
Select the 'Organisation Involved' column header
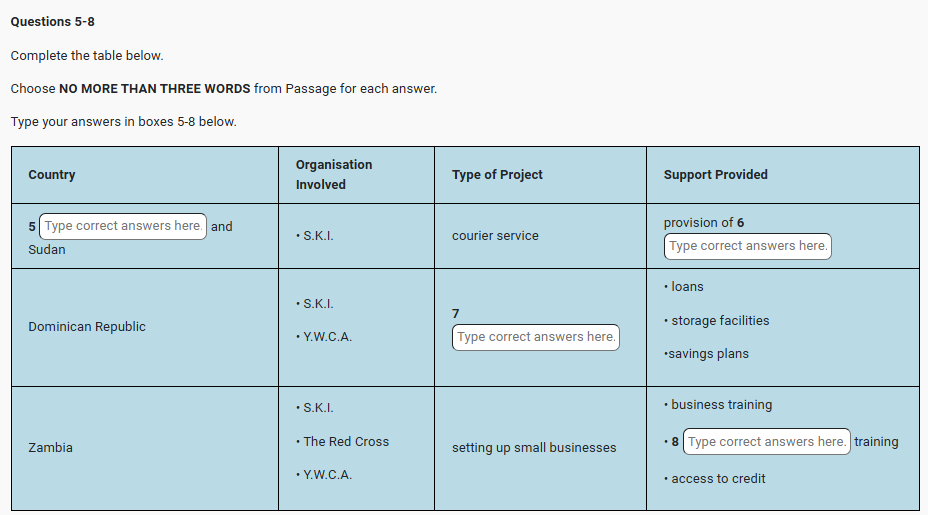point(334,175)
